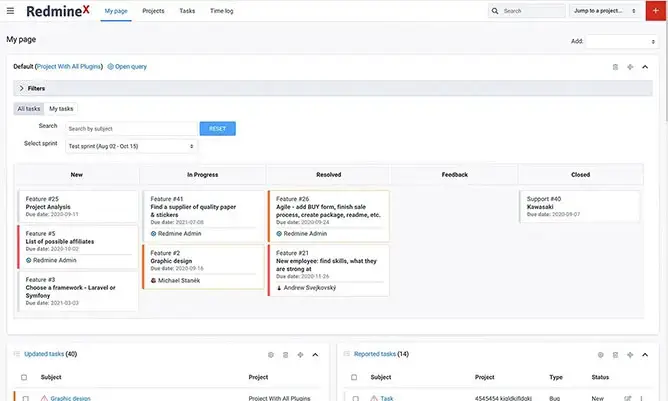Open the Graphic design task link
Viewport: 668px width, 401px height.
(71, 398)
